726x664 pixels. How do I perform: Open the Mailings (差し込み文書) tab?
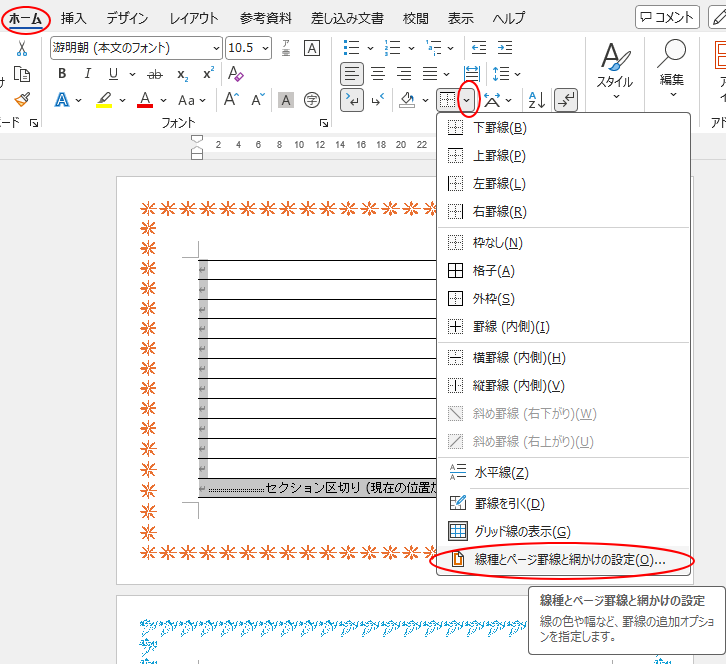point(347,19)
